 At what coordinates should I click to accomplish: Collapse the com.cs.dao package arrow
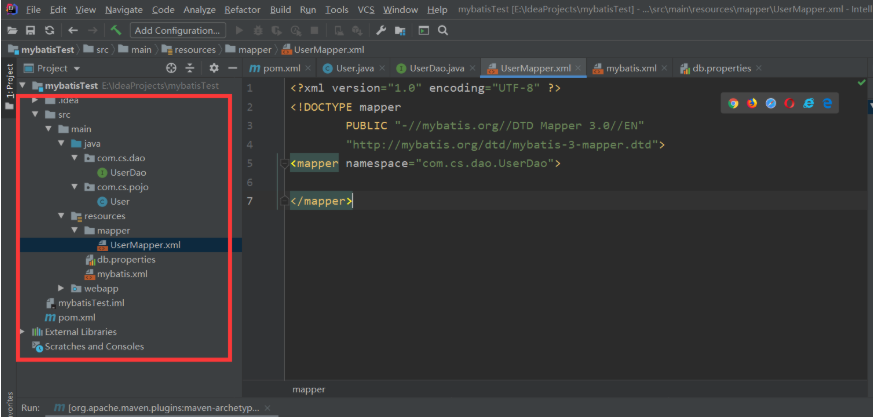75,158
